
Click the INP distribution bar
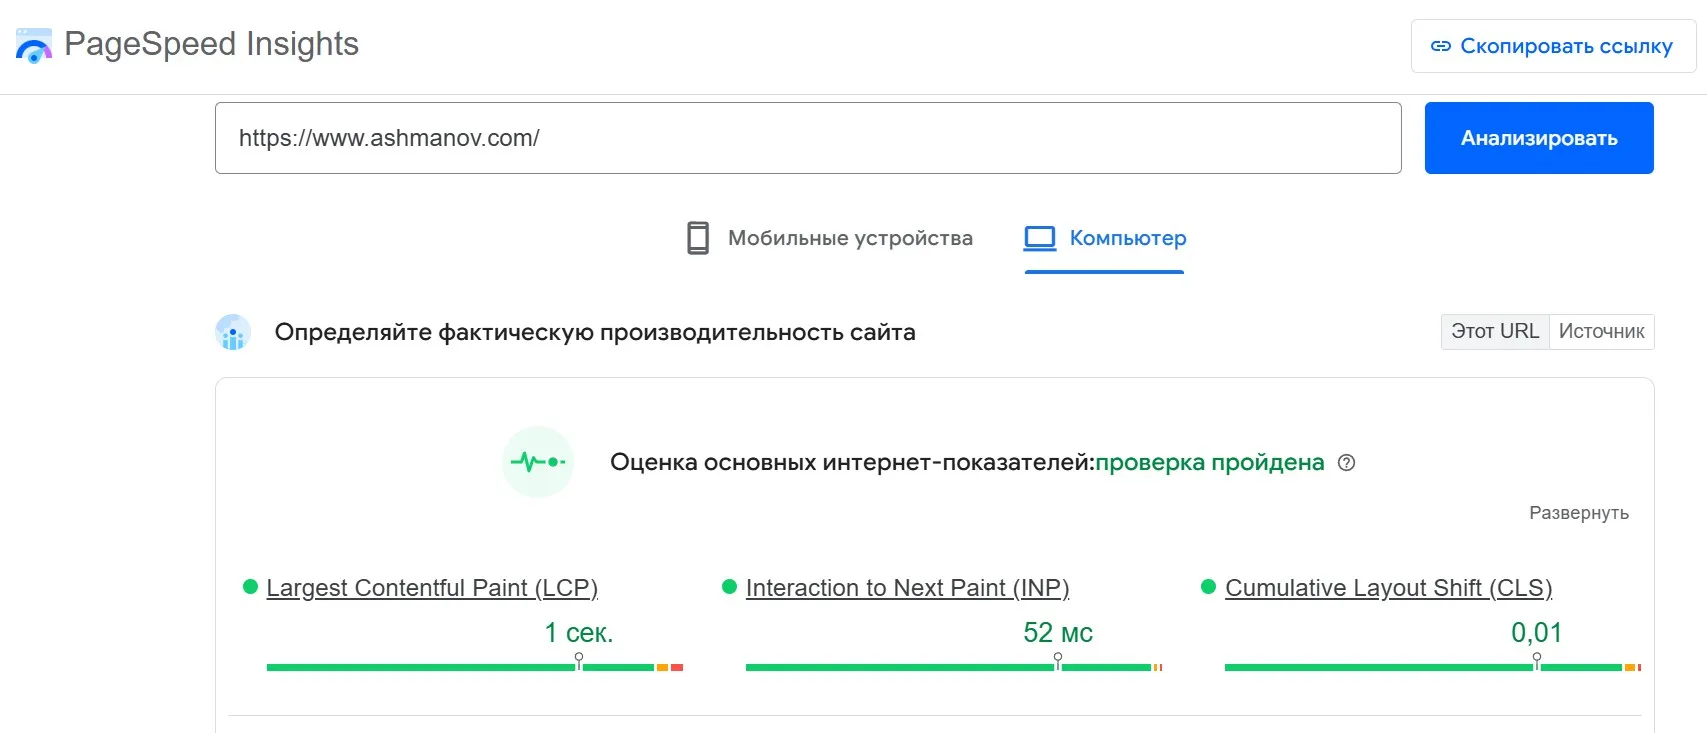954,667
